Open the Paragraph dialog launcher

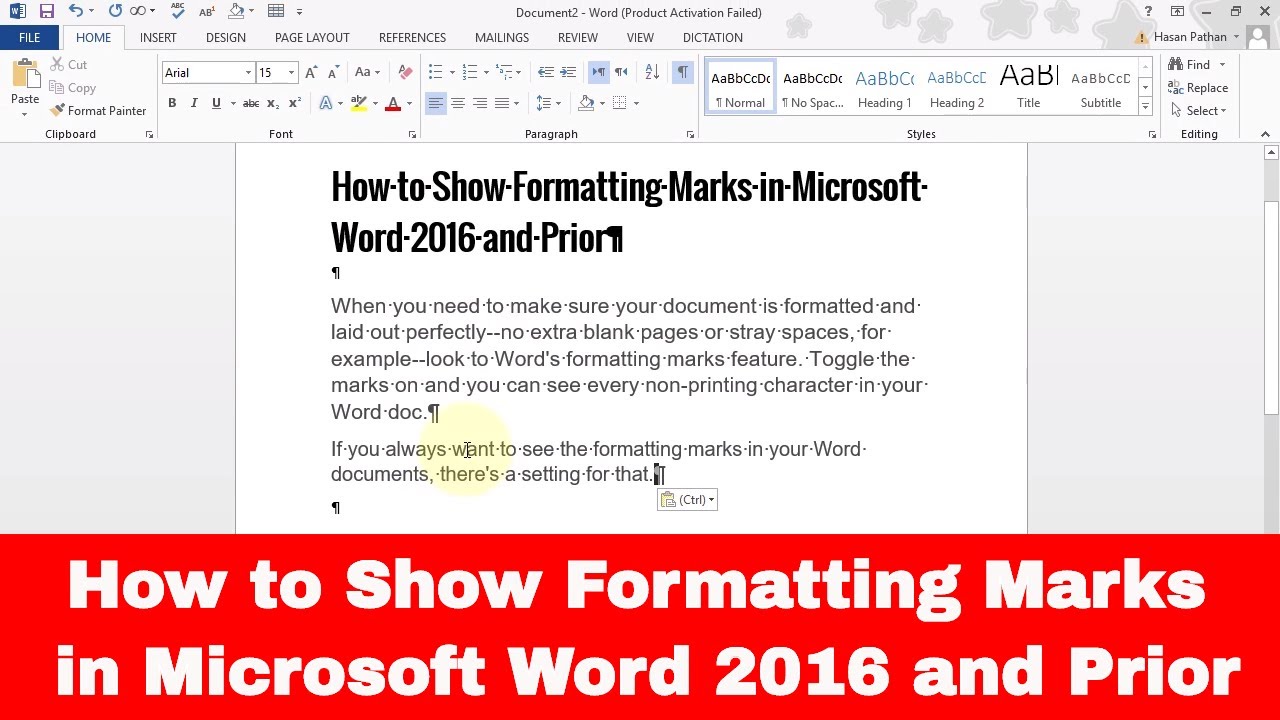point(690,134)
